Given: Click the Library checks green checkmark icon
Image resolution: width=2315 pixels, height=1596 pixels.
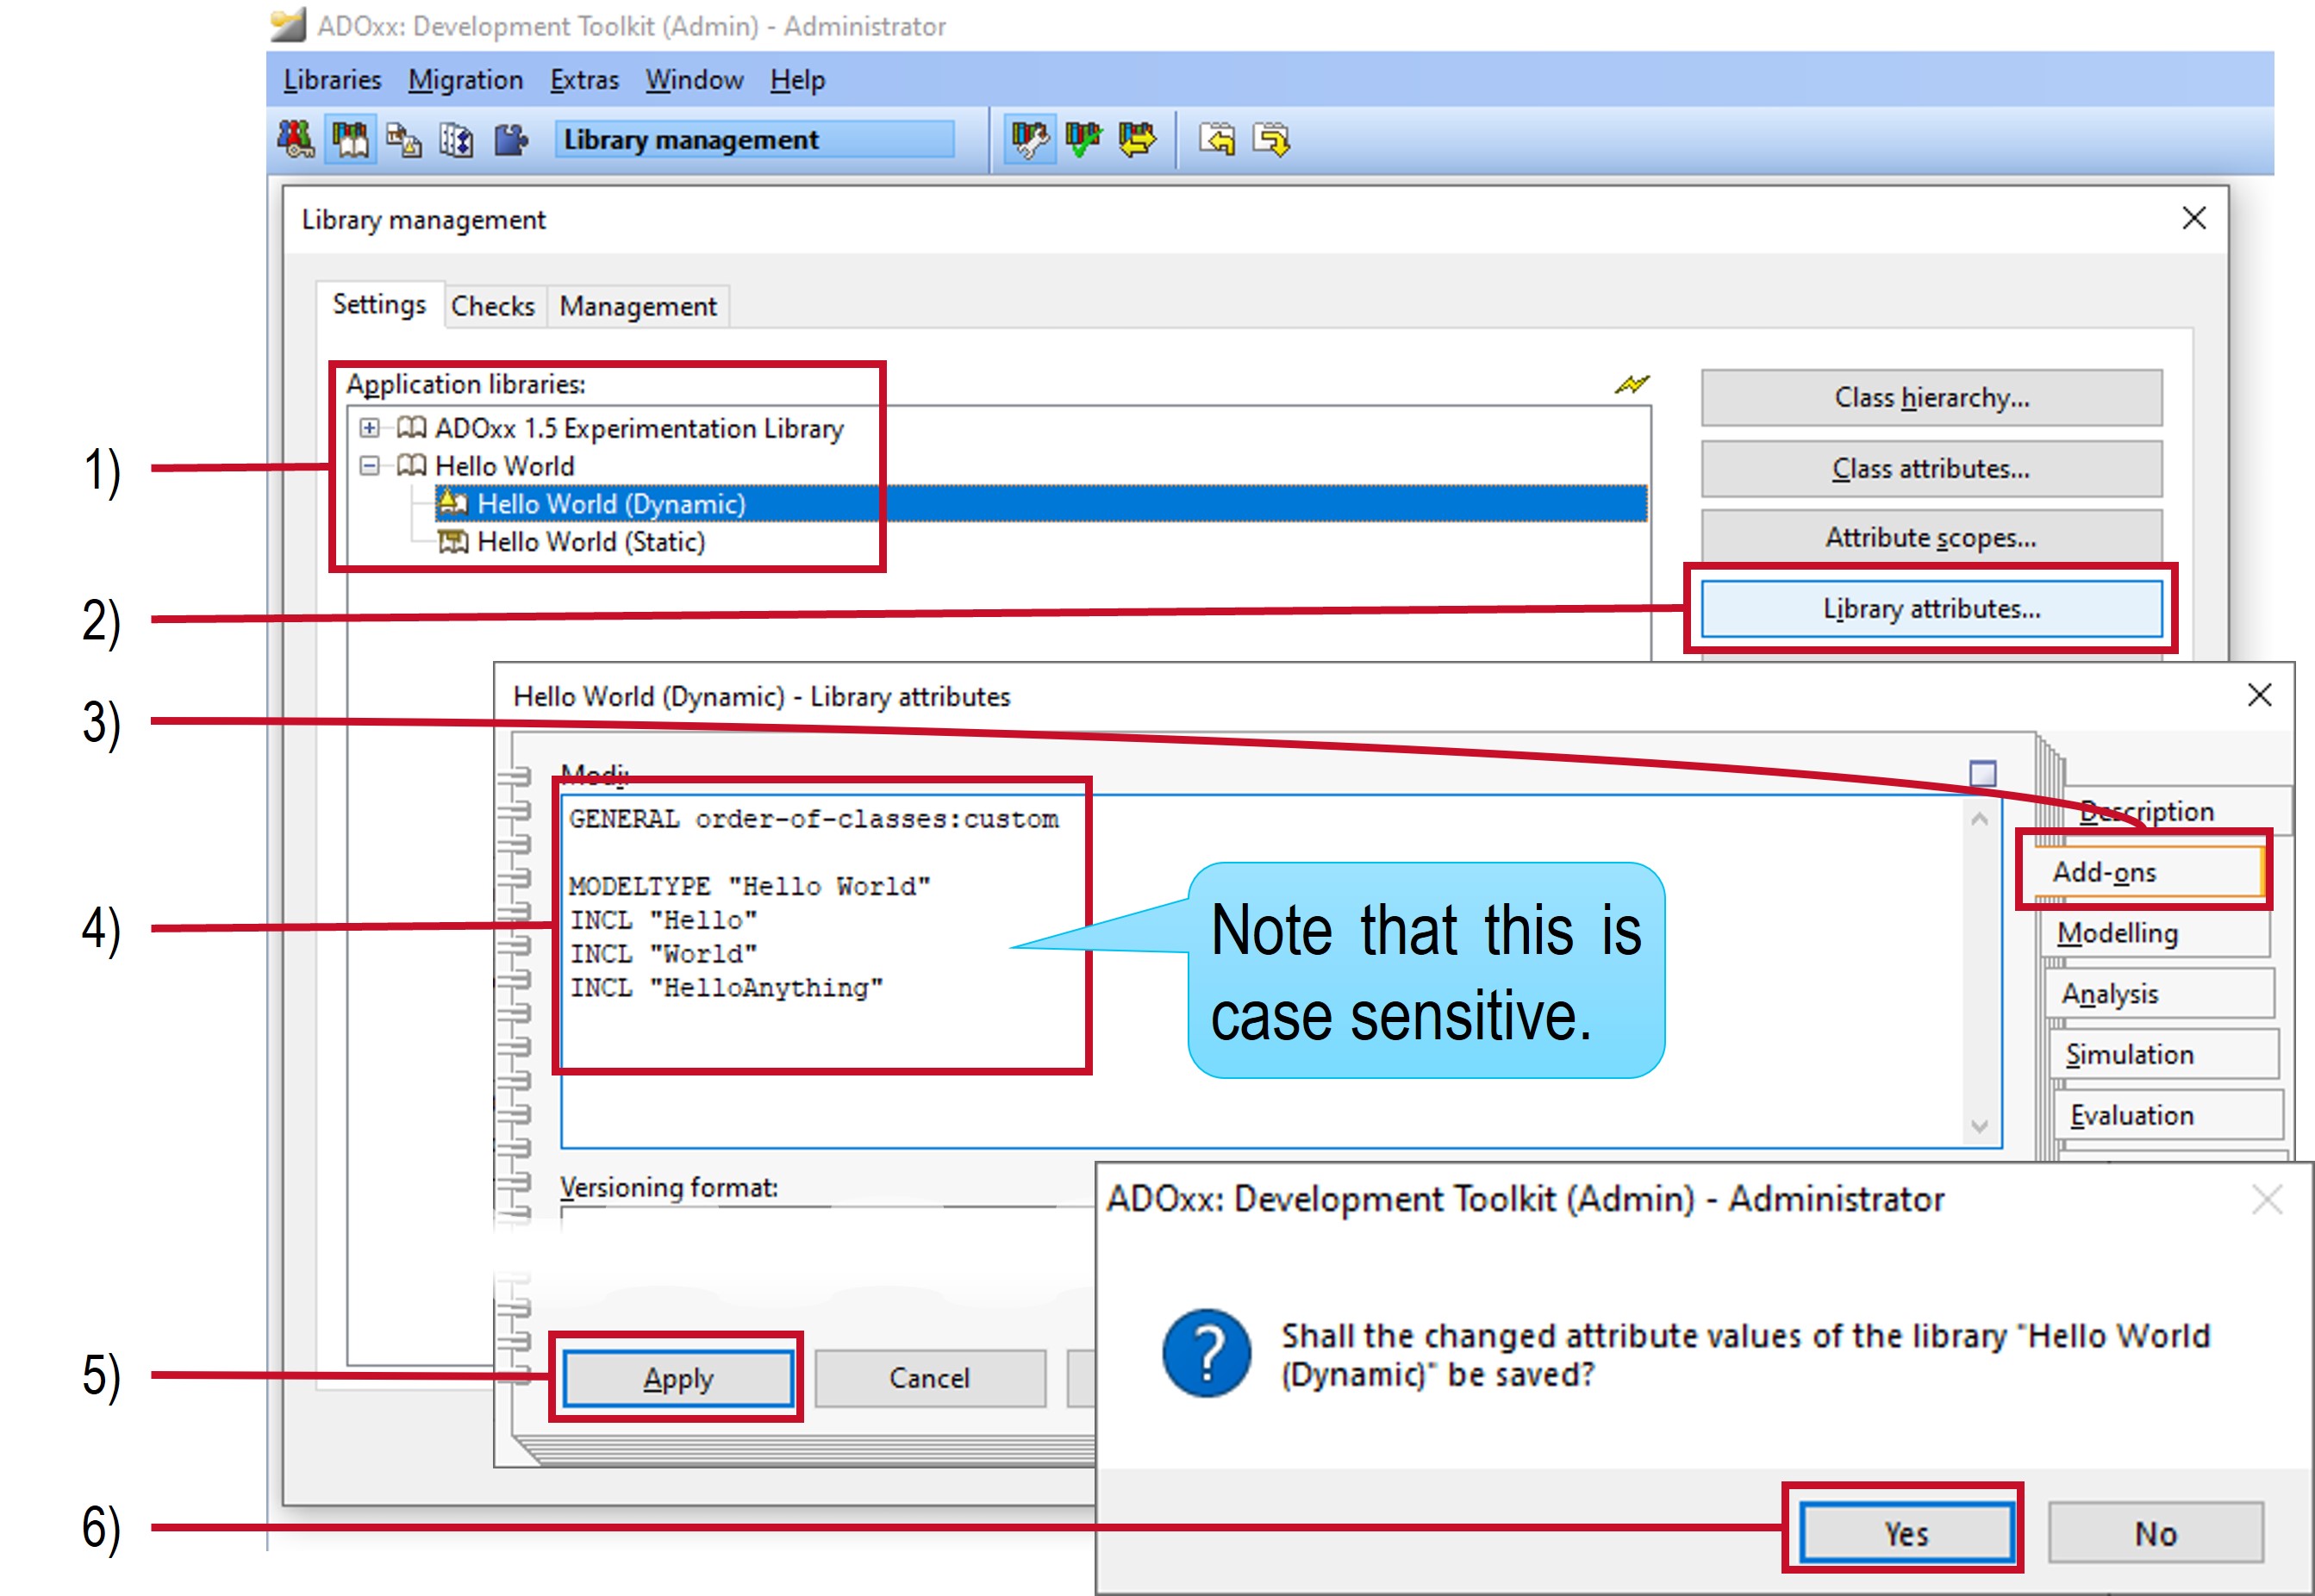Looking at the screenshot, I should click(x=1083, y=139).
